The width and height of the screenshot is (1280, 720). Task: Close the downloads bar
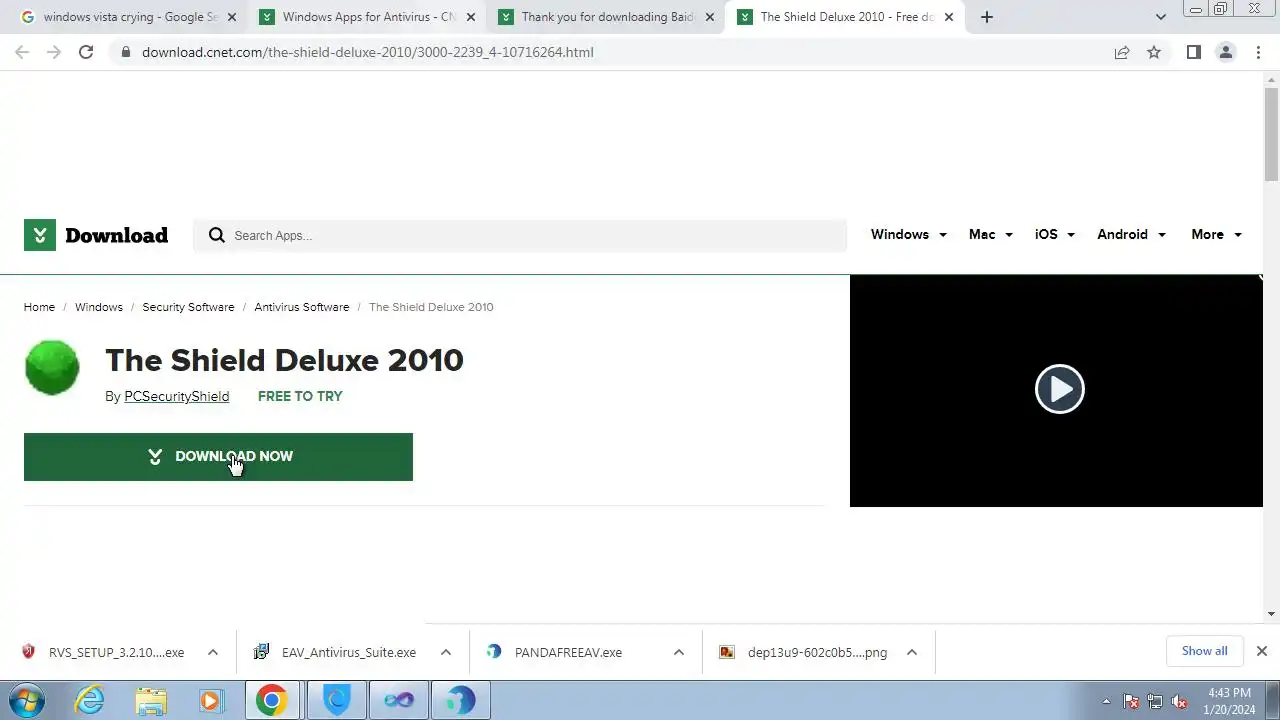tap(1262, 651)
